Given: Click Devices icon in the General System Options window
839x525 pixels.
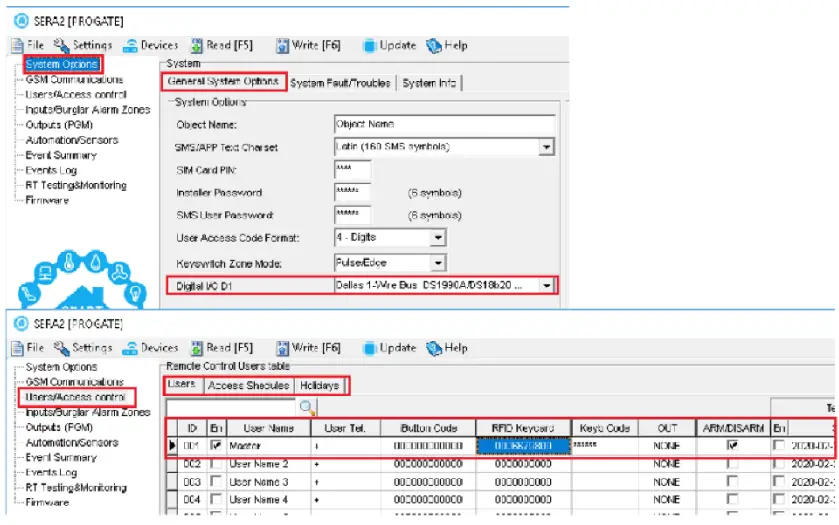Looking at the screenshot, I should click(130, 46).
